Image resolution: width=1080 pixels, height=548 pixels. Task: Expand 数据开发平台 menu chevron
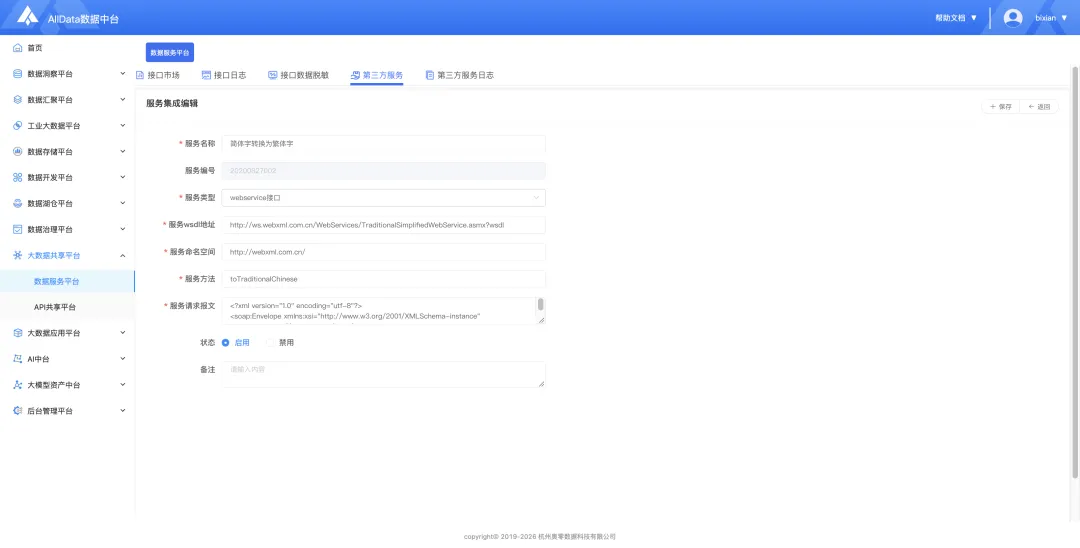(x=123, y=178)
